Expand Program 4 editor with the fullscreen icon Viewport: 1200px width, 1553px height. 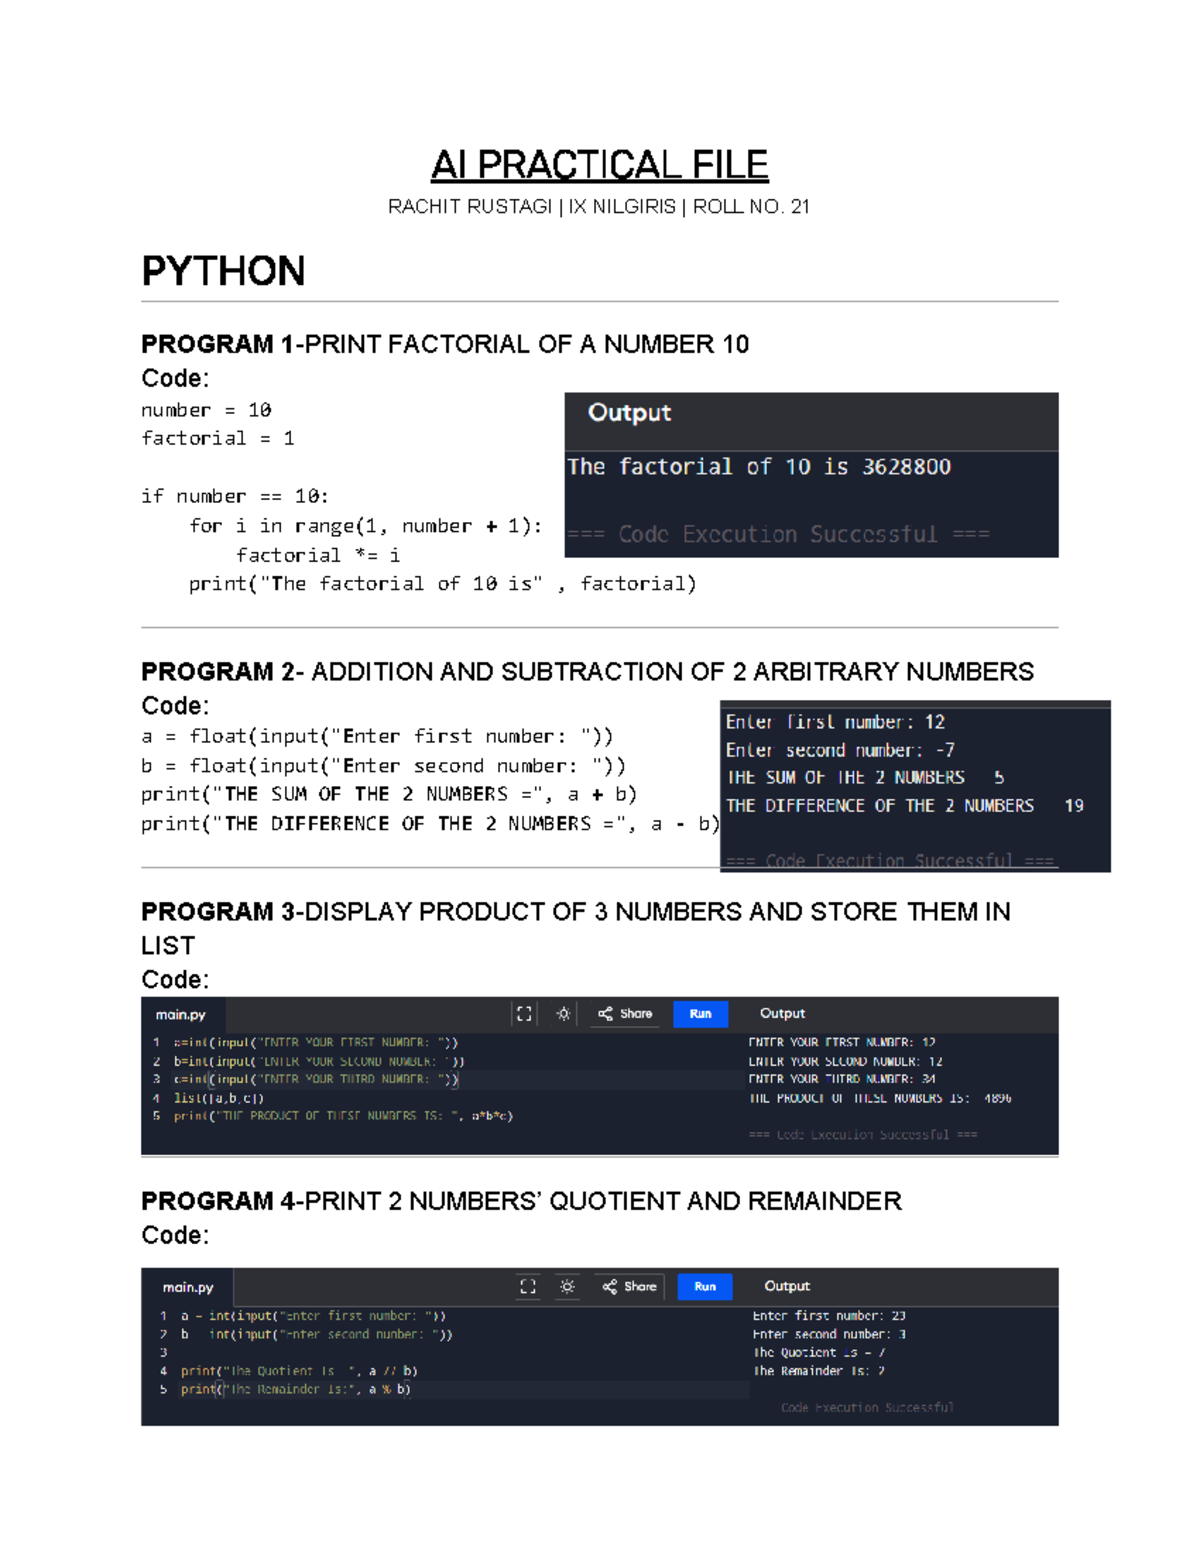(x=528, y=1287)
